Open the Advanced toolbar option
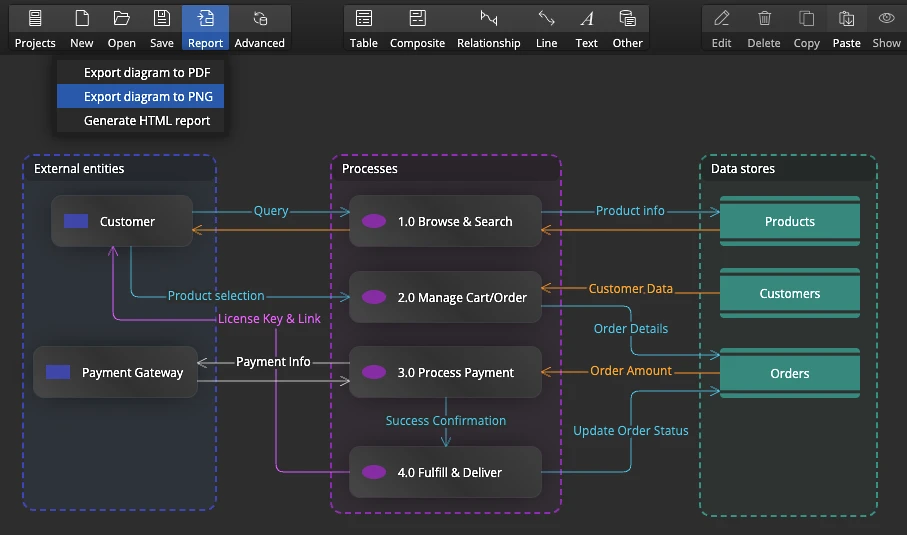Viewport: 907px width, 535px height. click(x=259, y=28)
